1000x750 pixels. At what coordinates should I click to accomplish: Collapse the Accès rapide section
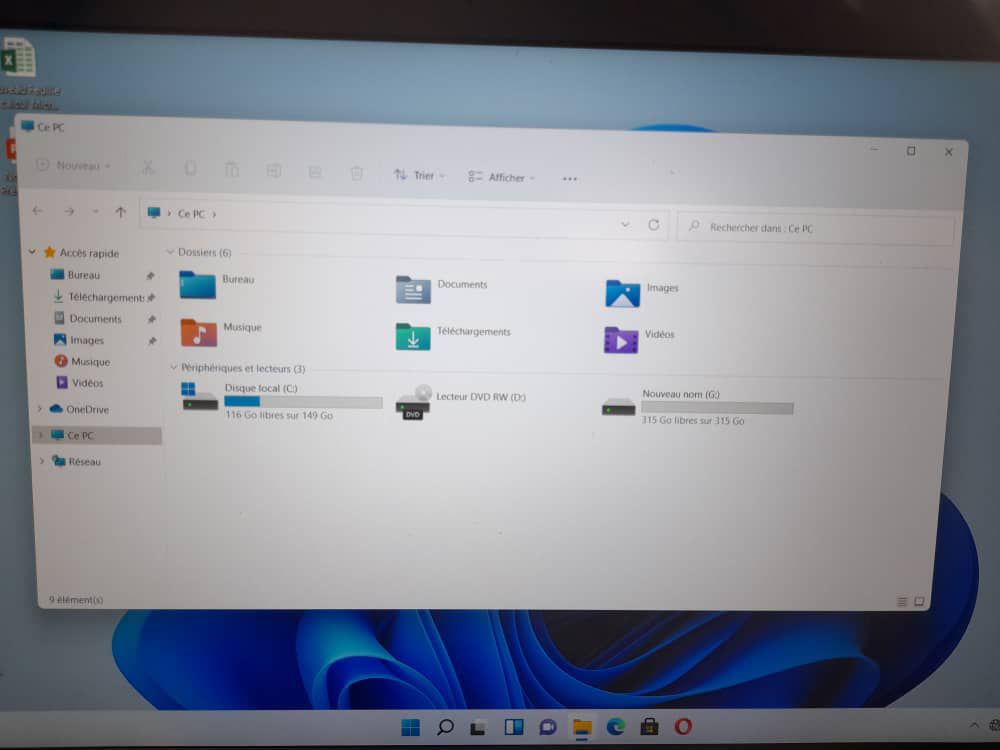31,252
